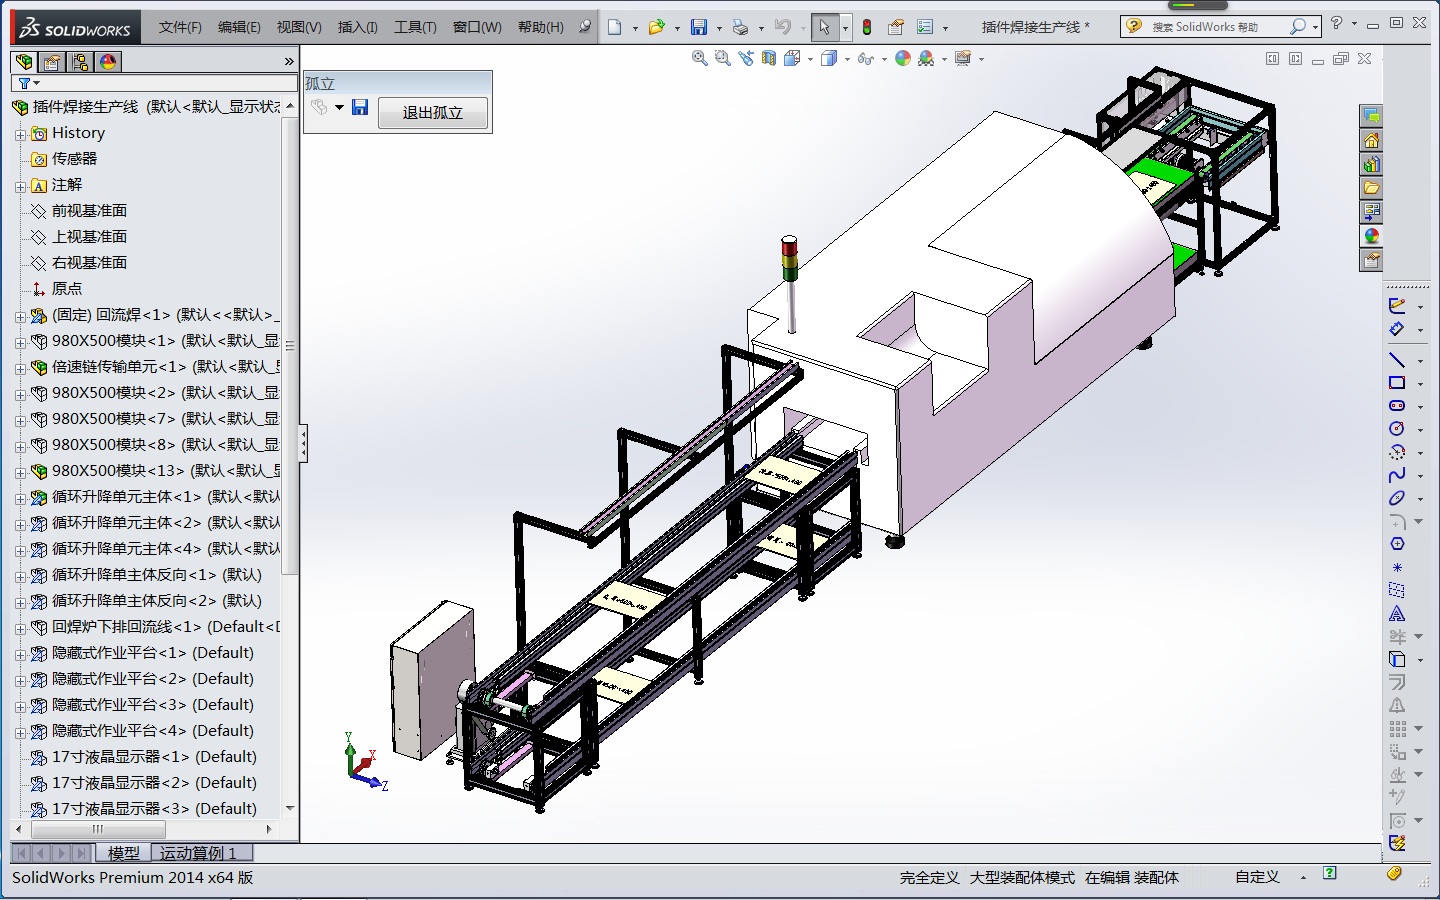This screenshot has width=1440, height=900.
Task: Click the New document icon
Action: 615,27
